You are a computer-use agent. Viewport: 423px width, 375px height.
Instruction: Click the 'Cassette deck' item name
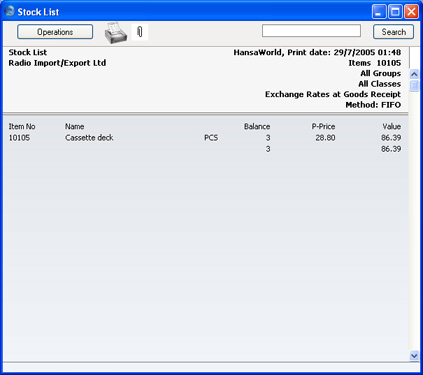tap(89, 138)
